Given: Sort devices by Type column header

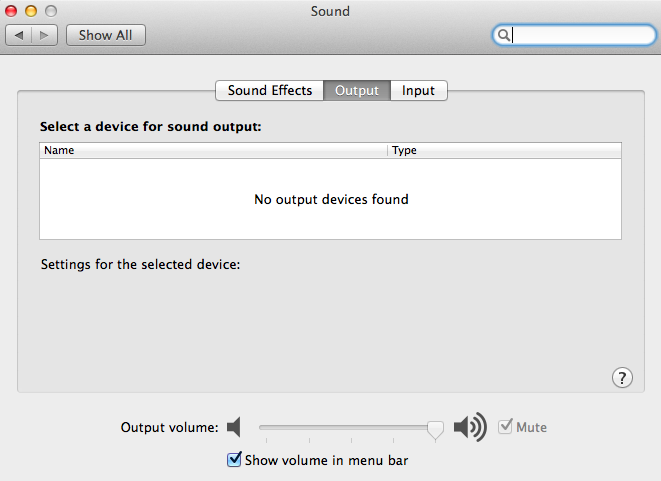Looking at the screenshot, I should coord(504,150).
